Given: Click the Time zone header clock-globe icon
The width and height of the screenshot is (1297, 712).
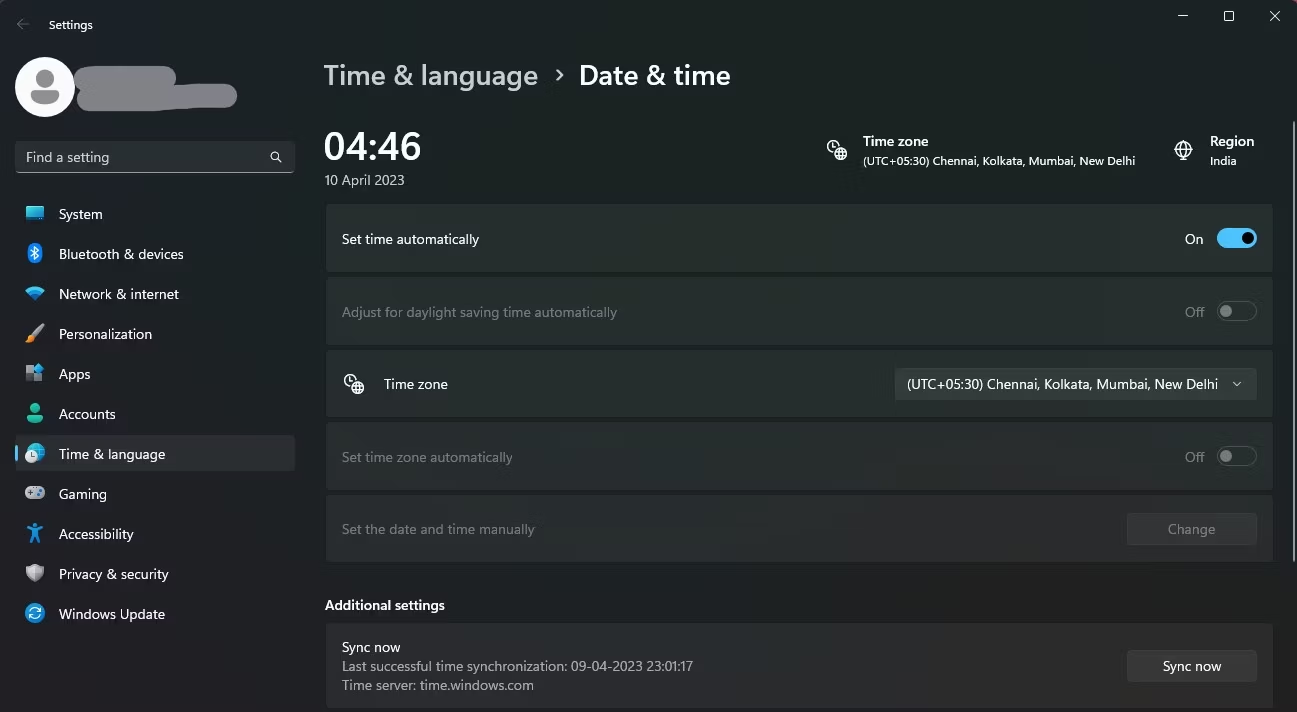Looking at the screenshot, I should pyautogui.click(x=837, y=150).
